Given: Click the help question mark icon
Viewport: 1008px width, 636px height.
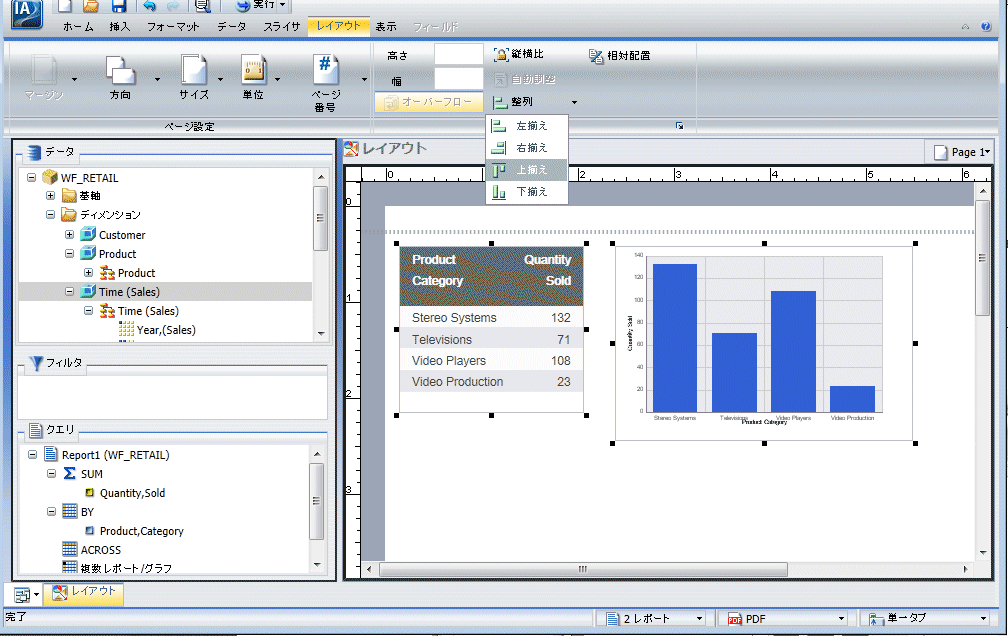Looking at the screenshot, I should (x=986, y=26).
